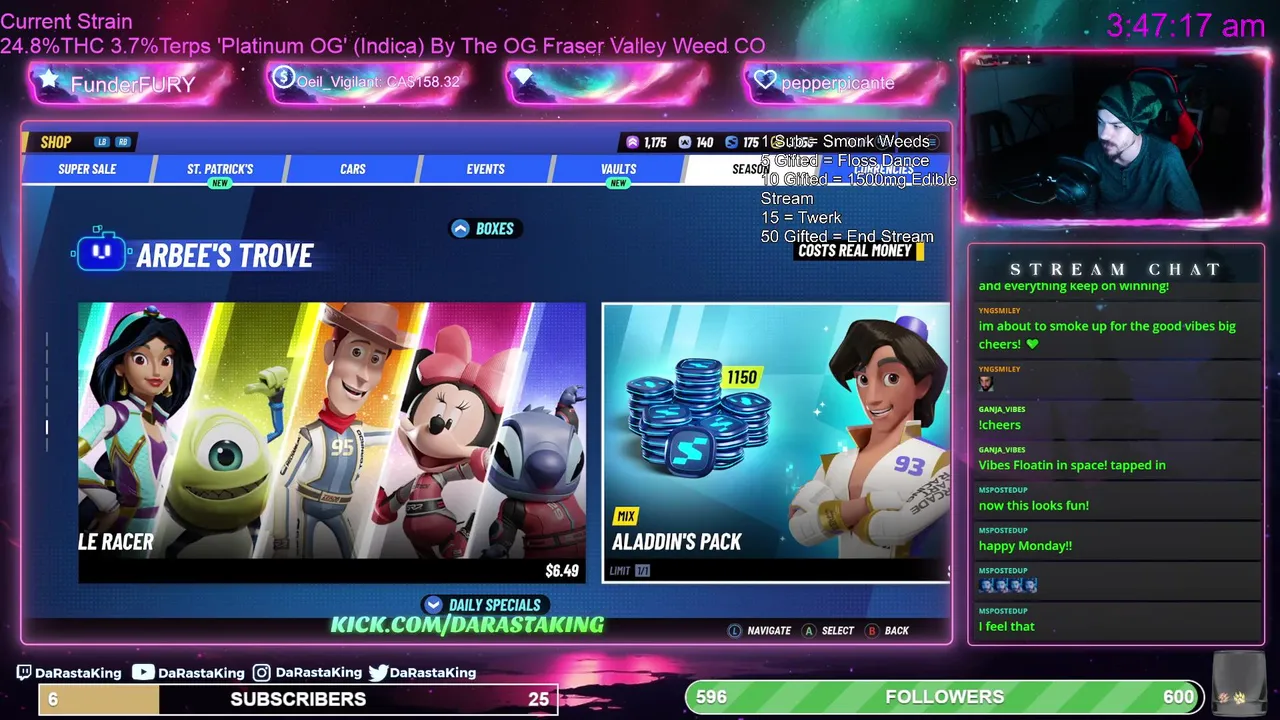Click the followers goal progress bar
This screenshot has width=1280, height=720.
[943, 697]
